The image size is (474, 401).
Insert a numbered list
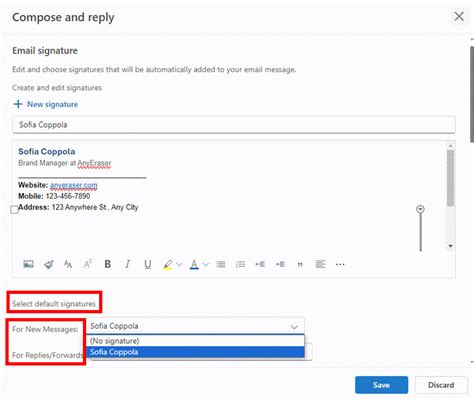pos(240,264)
